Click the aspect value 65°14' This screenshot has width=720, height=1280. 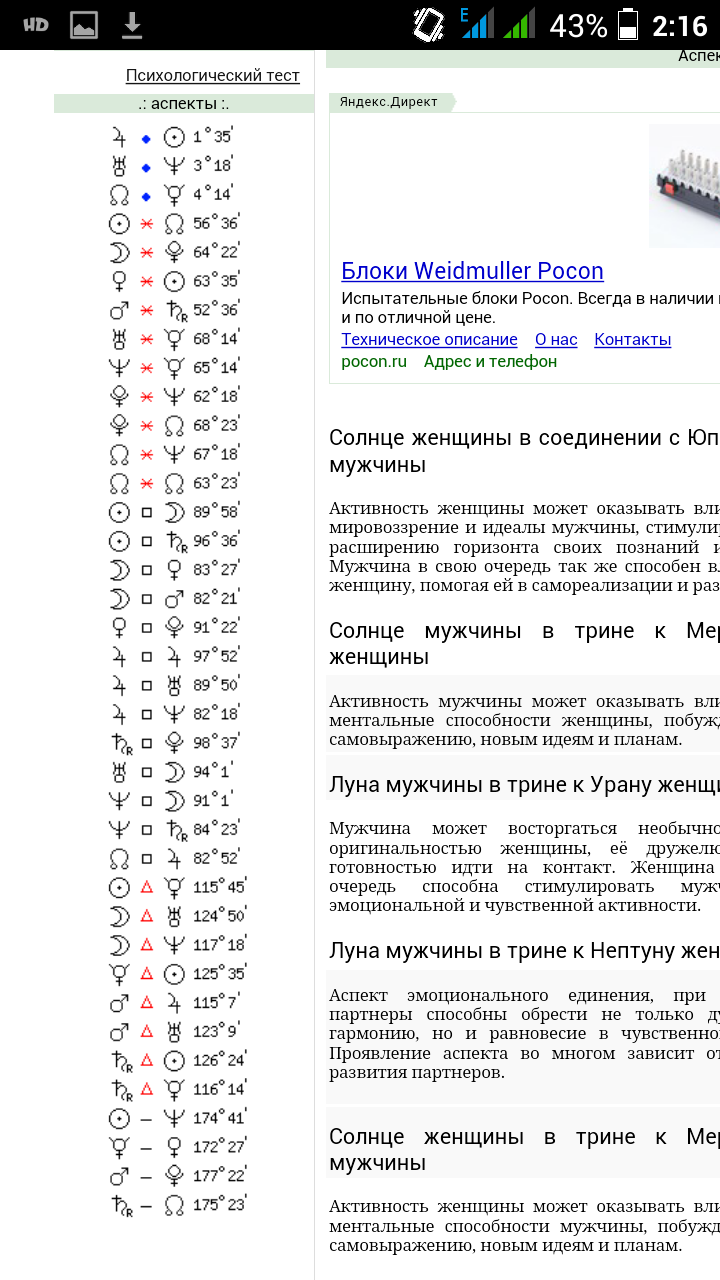point(216,368)
